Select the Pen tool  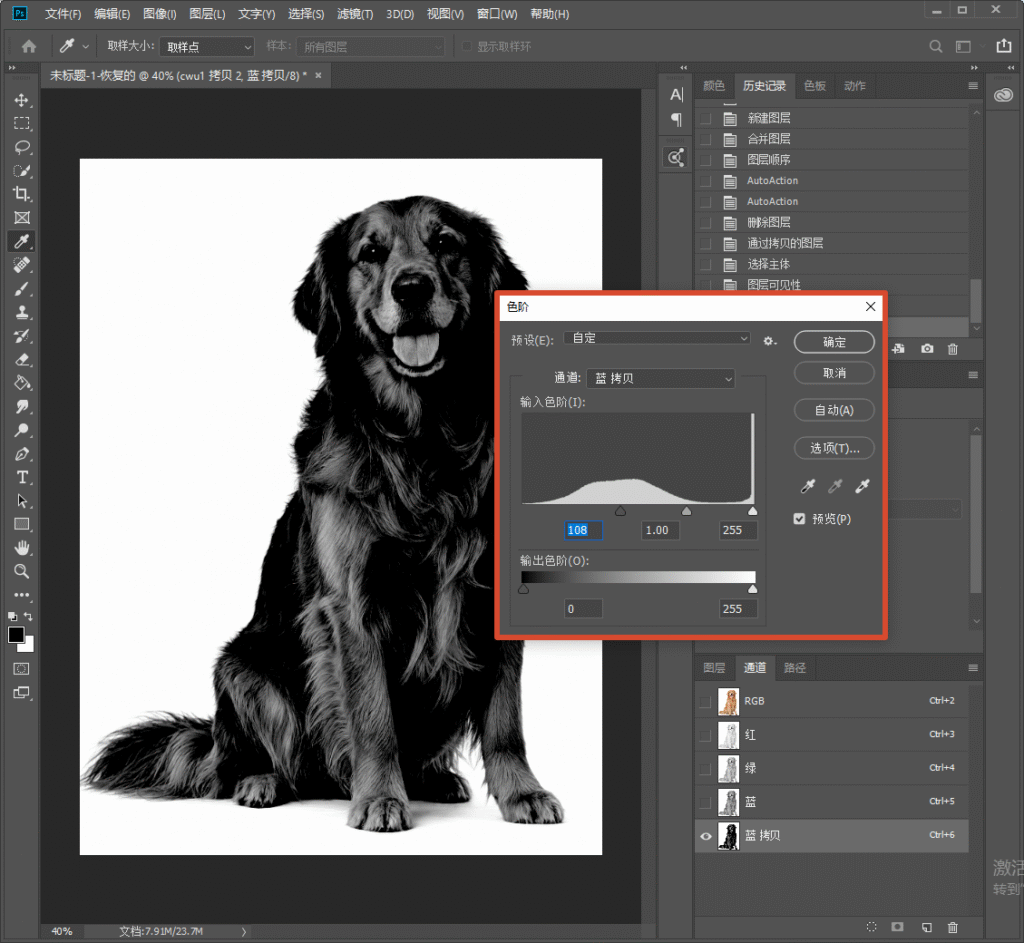click(x=22, y=454)
